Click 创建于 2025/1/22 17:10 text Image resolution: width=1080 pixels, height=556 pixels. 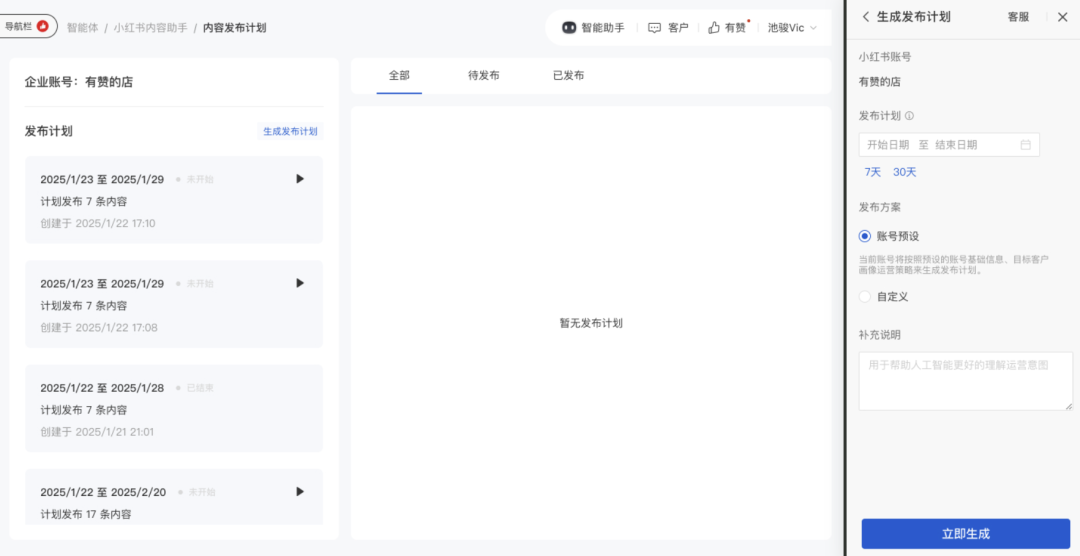click(x=98, y=223)
